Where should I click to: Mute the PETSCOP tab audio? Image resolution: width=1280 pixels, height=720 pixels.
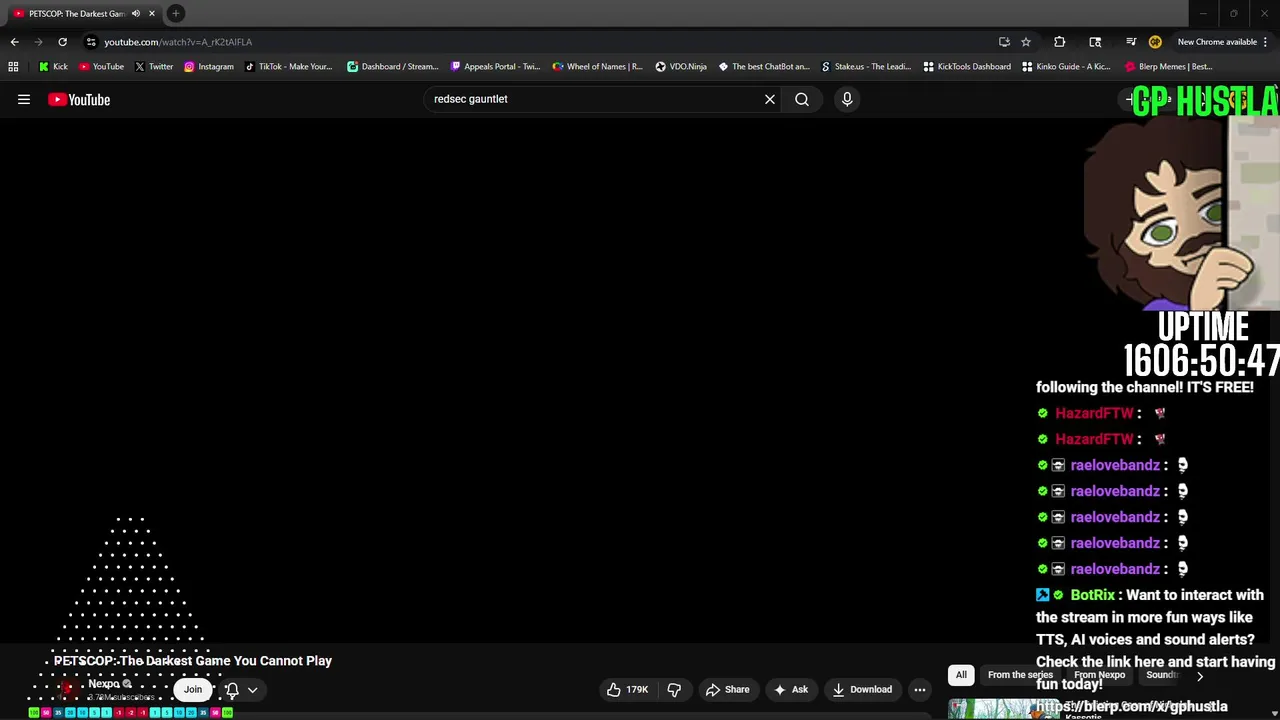point(136,13)
